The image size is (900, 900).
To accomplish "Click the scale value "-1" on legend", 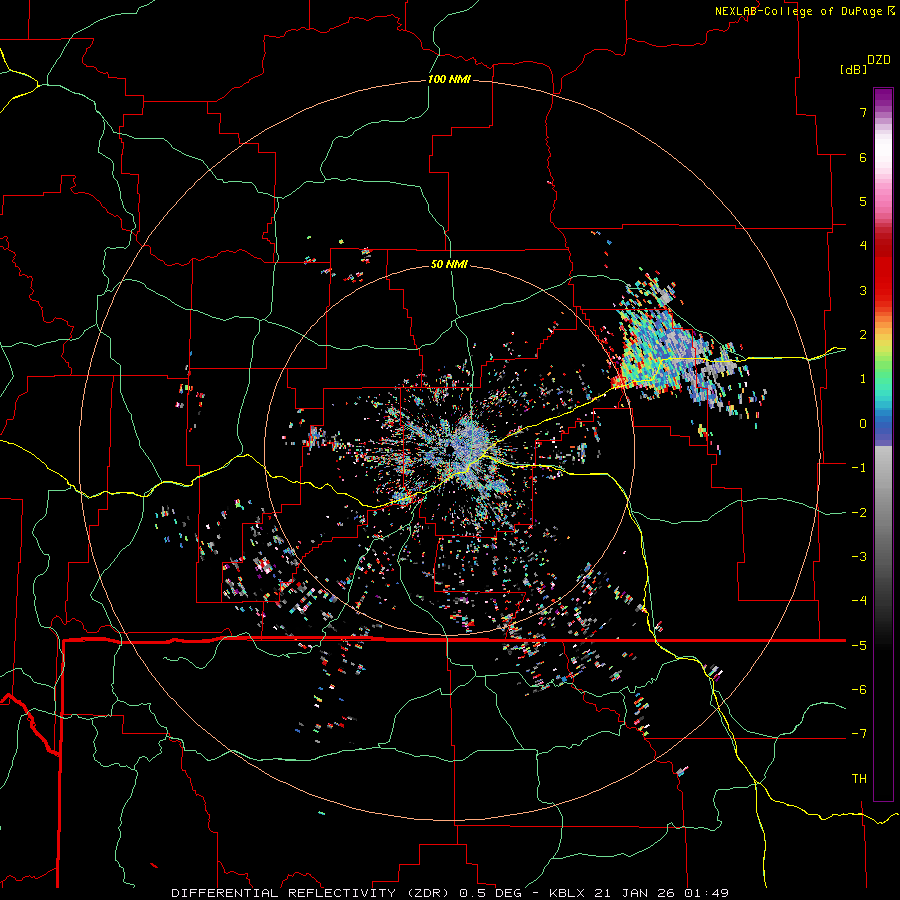I will (x=859, y=468).
